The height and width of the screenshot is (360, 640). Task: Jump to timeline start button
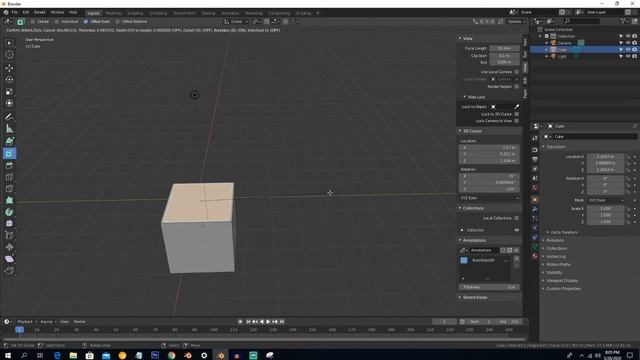tap(247, 322)
